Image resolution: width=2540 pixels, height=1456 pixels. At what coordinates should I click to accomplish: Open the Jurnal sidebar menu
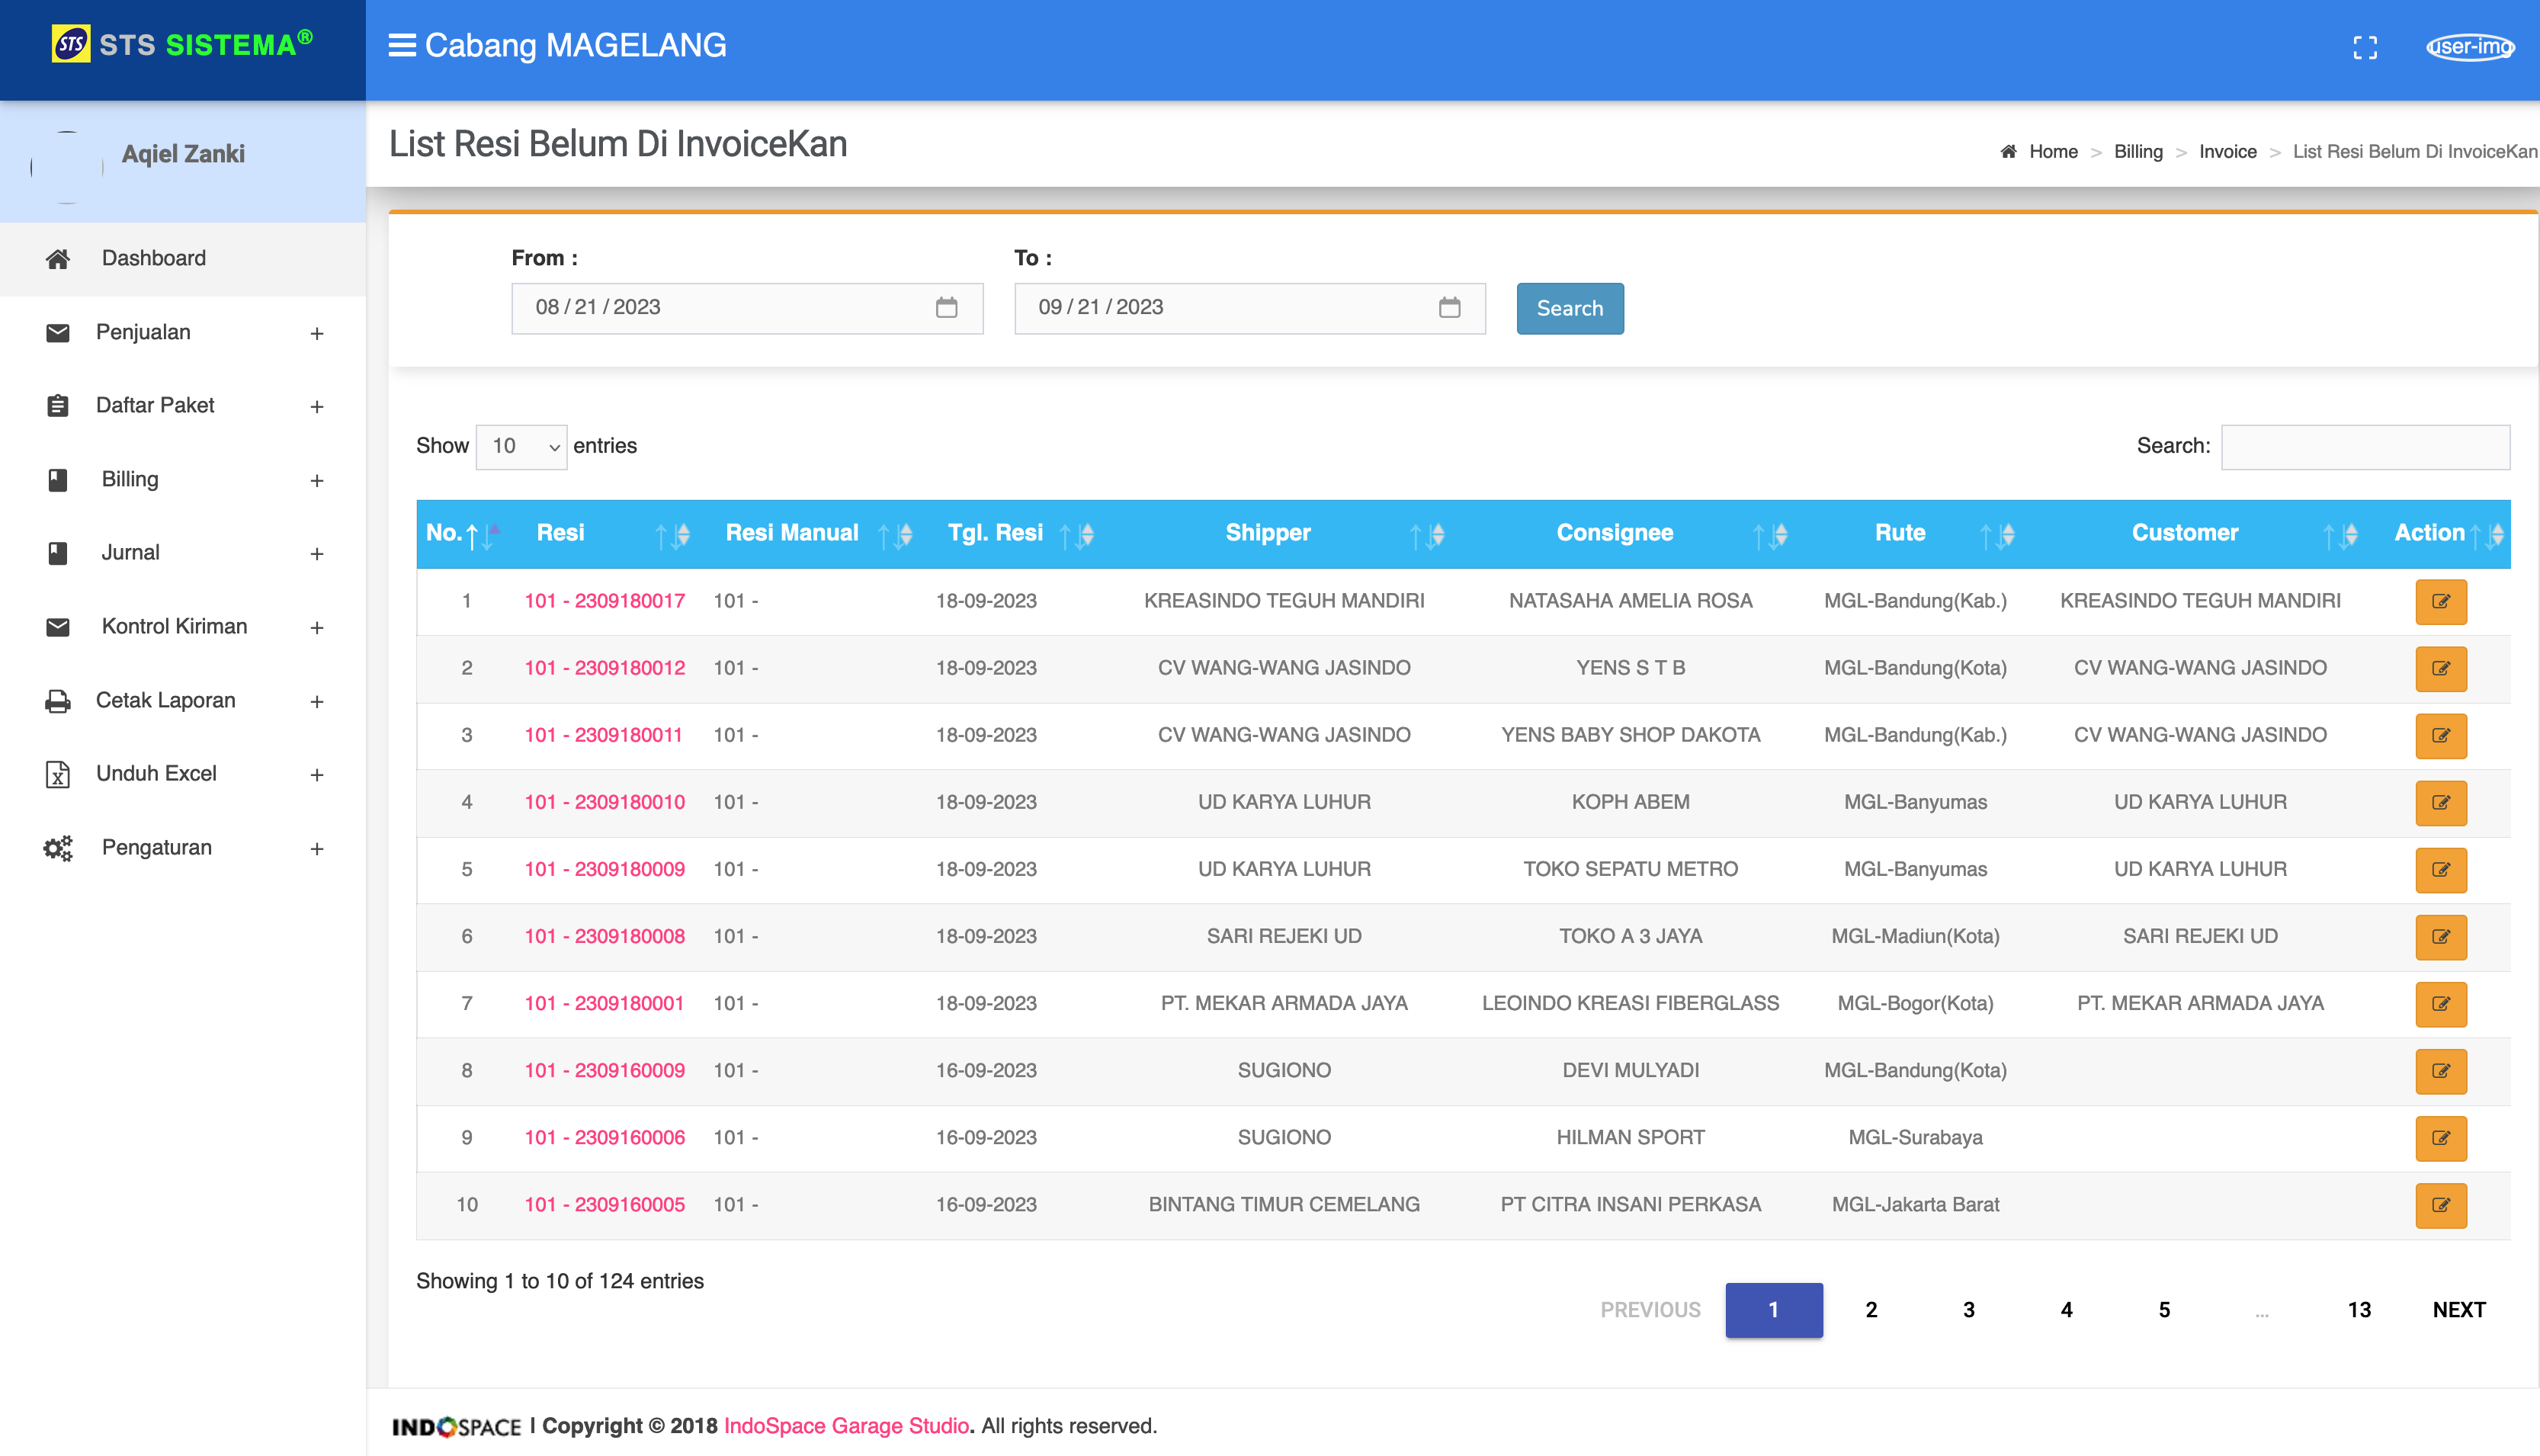(x=183, y=553)
